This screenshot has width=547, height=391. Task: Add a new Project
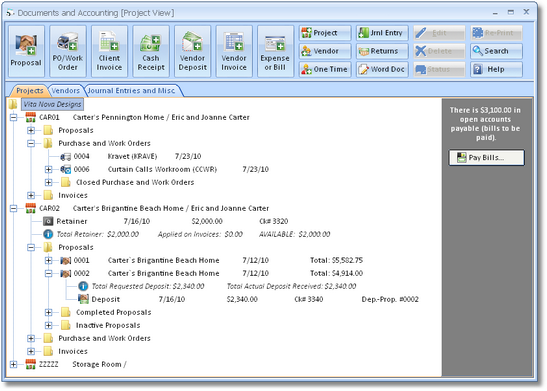[x=325, y=33]
